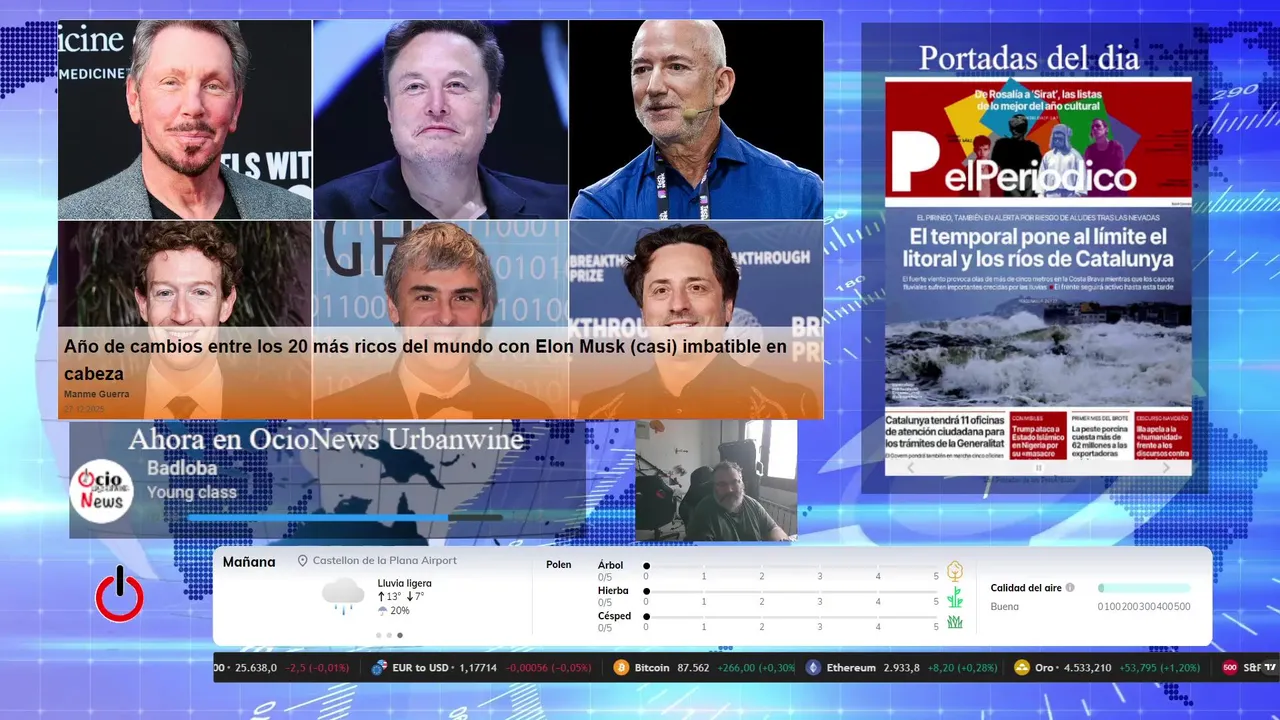Click the gold Oro ticker icon
Screen dimensions: 1280x720
1021,667
